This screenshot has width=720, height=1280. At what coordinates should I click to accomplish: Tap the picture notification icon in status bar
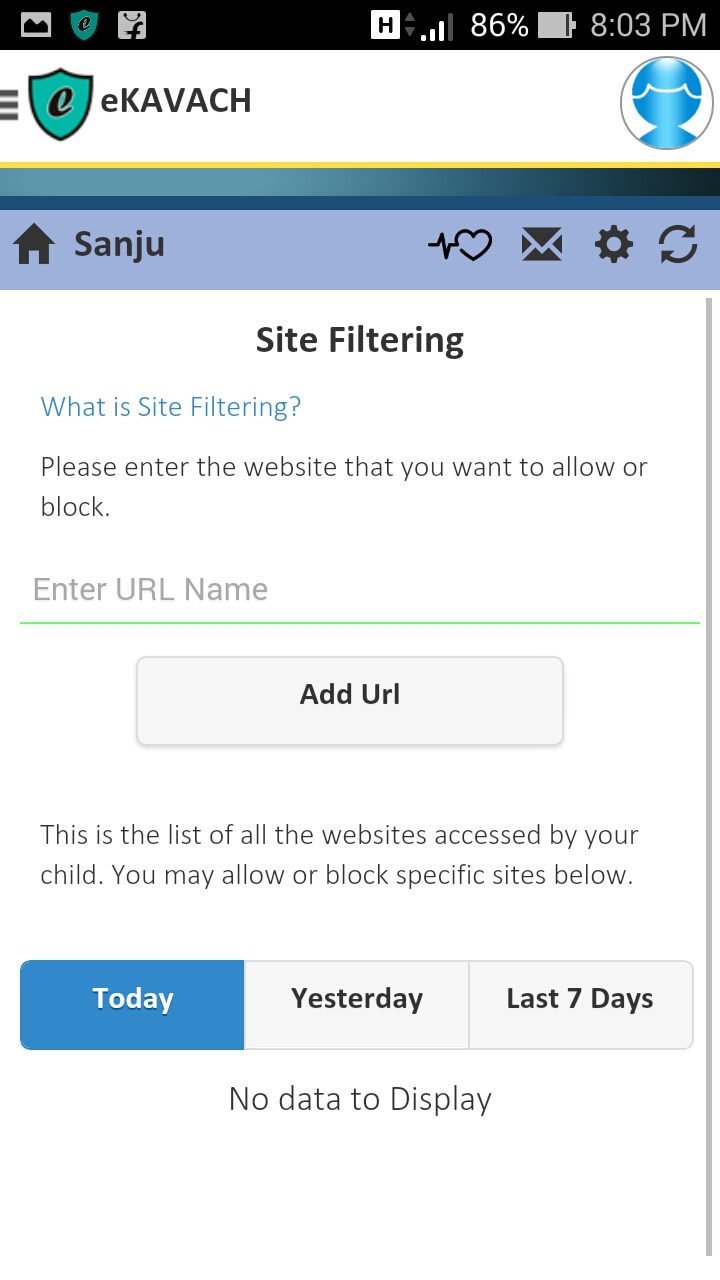36,25
